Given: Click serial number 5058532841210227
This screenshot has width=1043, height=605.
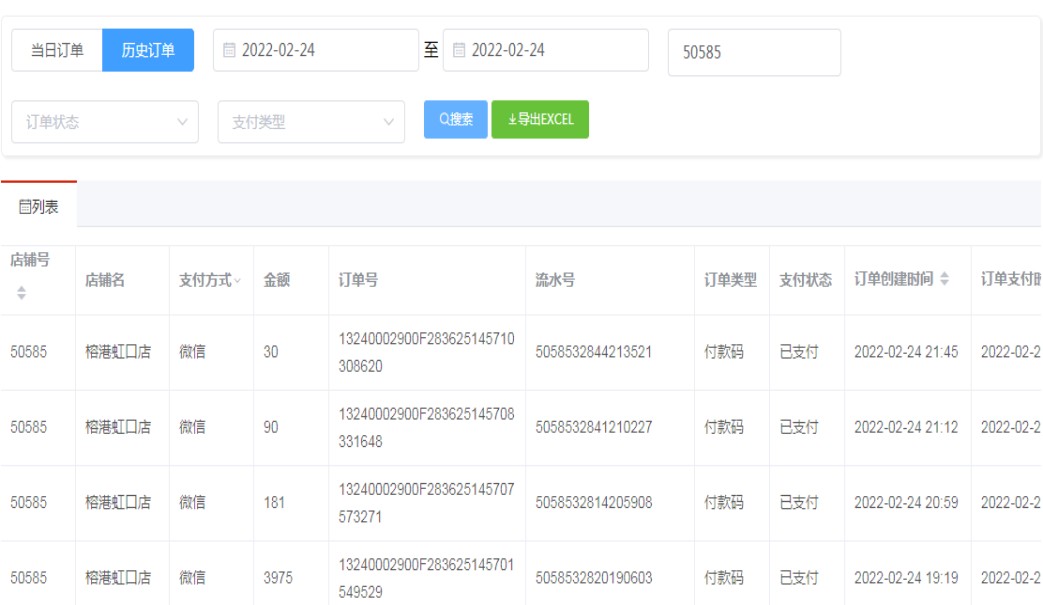Looking at the screenshot, I should (594, 427).
